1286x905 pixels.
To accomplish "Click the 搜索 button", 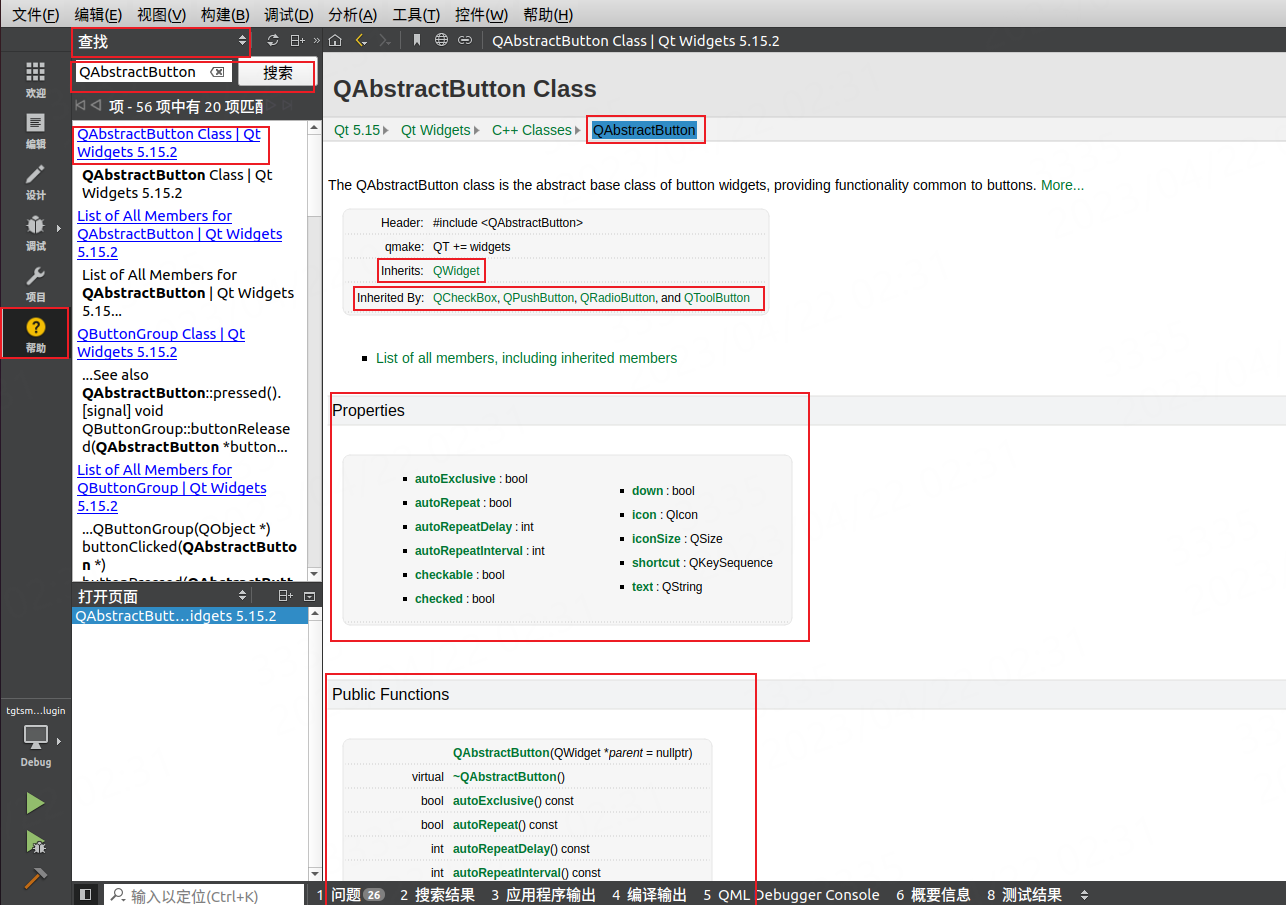I will [x=278, y=72].
